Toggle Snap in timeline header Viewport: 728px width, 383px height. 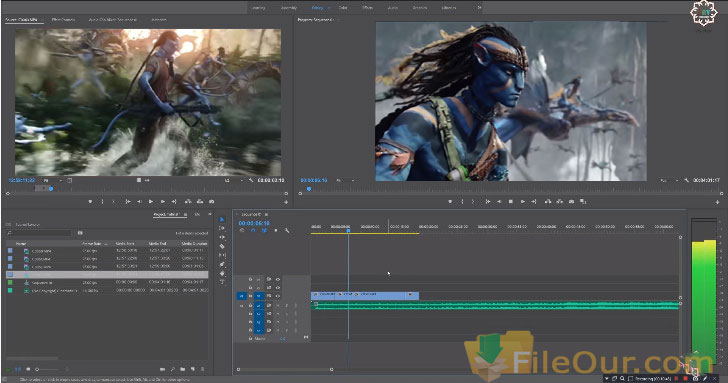pyautogui.click(x=253, y=230)
